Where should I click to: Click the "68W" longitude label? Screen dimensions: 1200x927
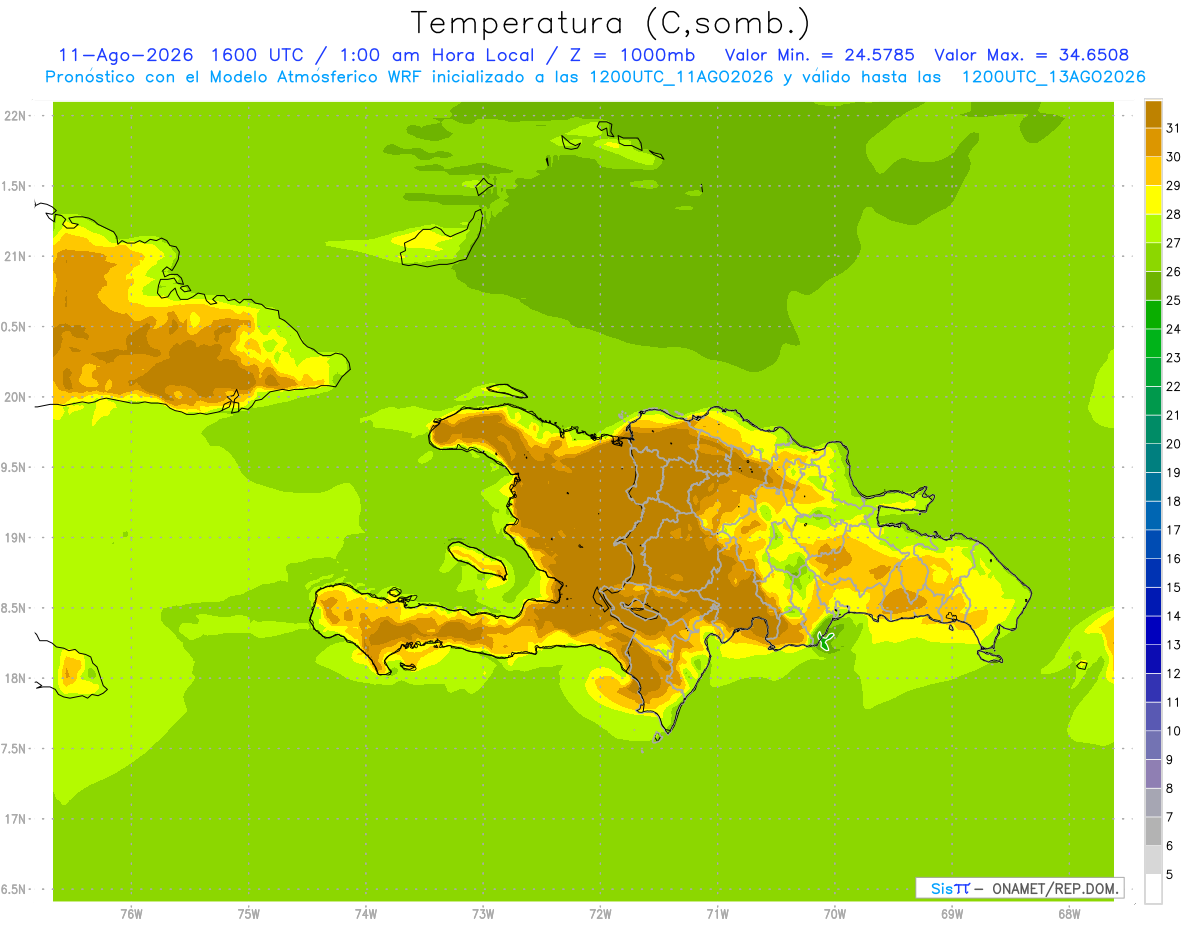coord(1069,915)
